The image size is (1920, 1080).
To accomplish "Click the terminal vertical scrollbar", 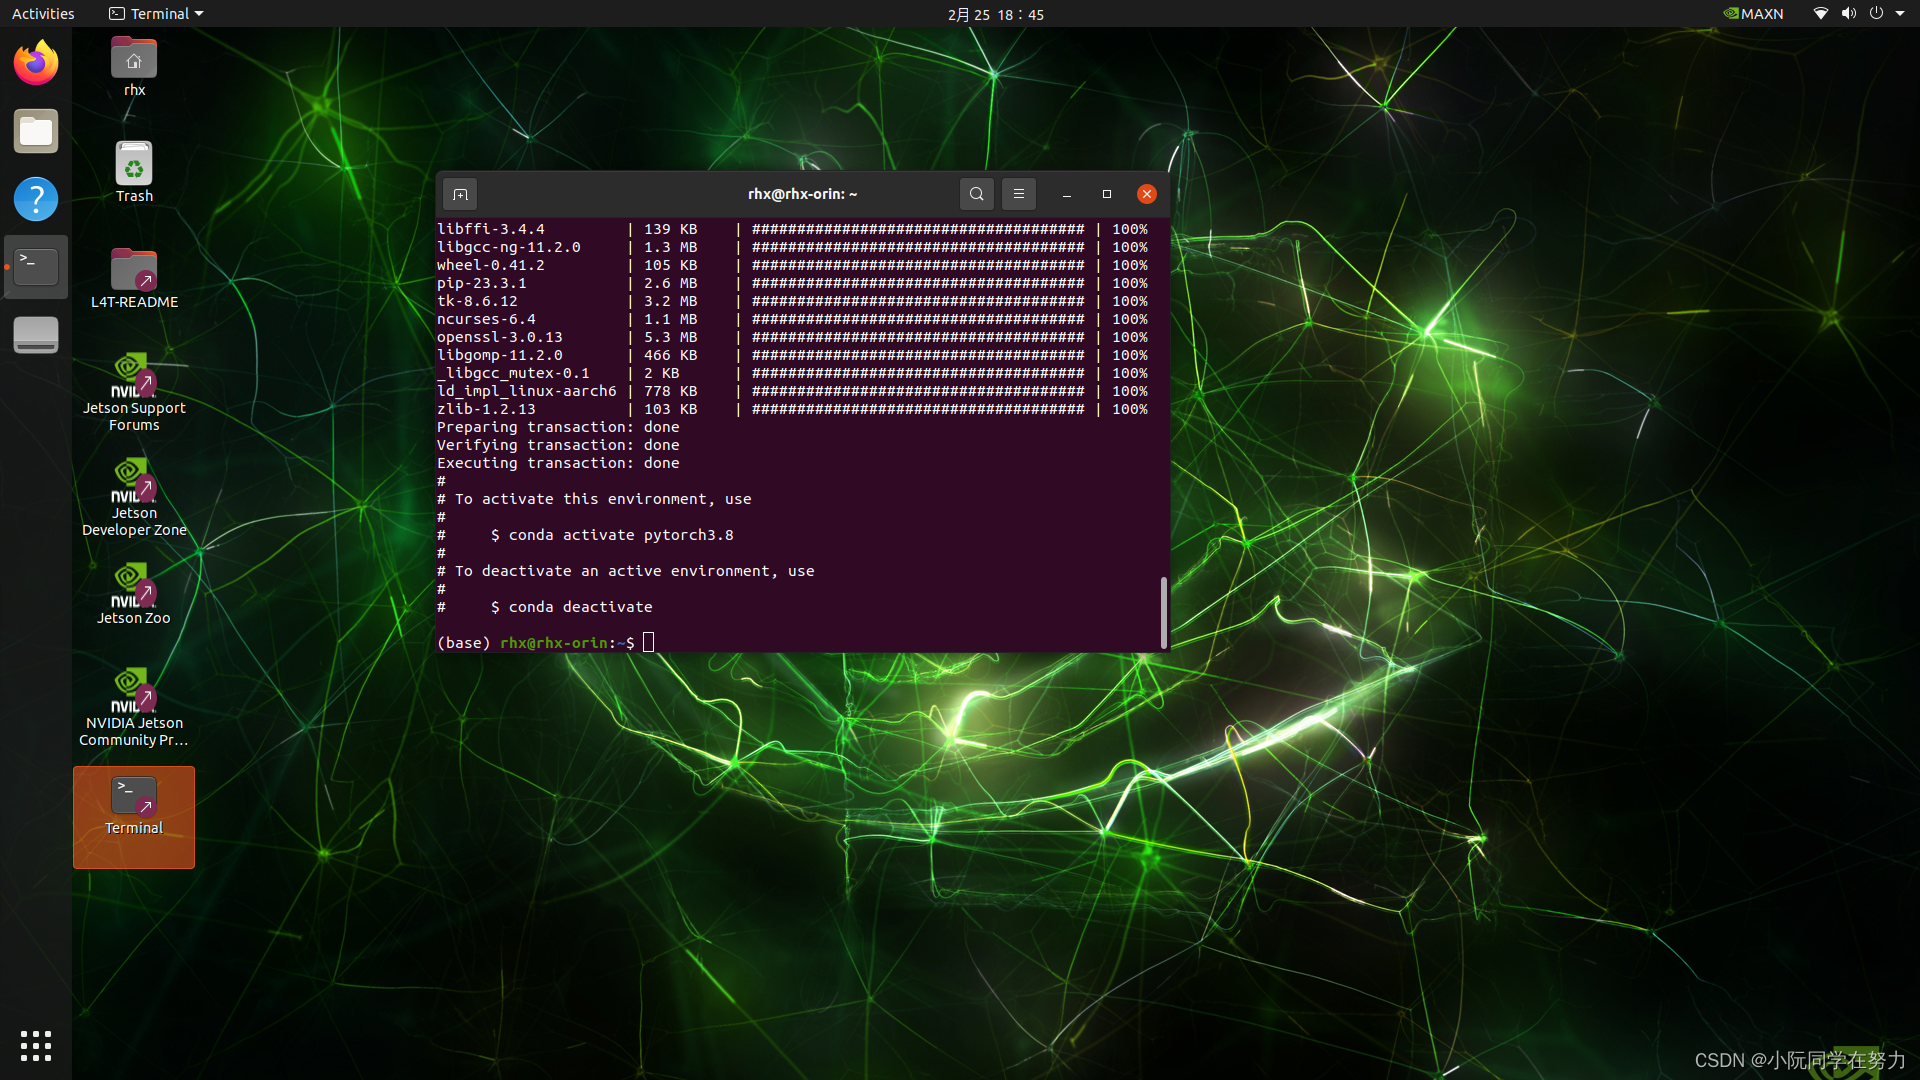I will point(1163,612).
